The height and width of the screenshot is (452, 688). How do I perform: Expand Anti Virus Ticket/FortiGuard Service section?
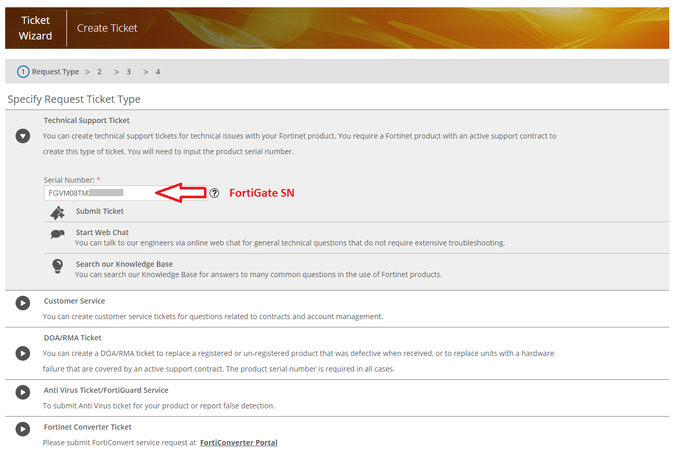click(x=23, y=392)
